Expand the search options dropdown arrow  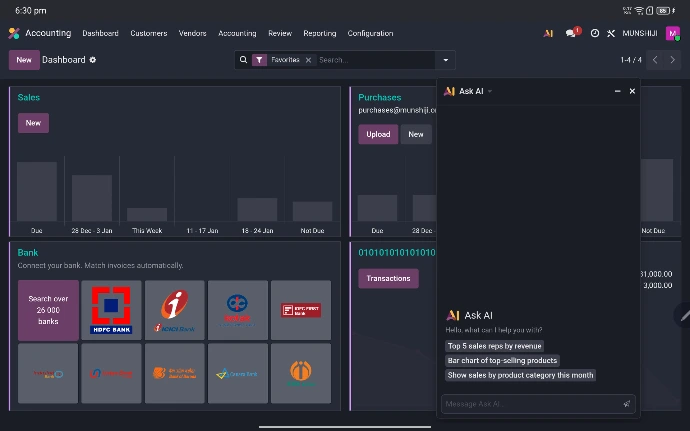point(446,60)
